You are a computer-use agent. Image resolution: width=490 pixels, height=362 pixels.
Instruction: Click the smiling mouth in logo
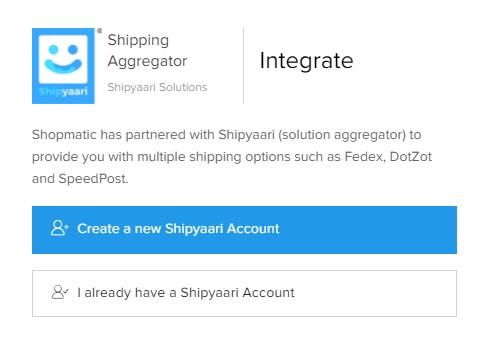(x=63, y=66)
